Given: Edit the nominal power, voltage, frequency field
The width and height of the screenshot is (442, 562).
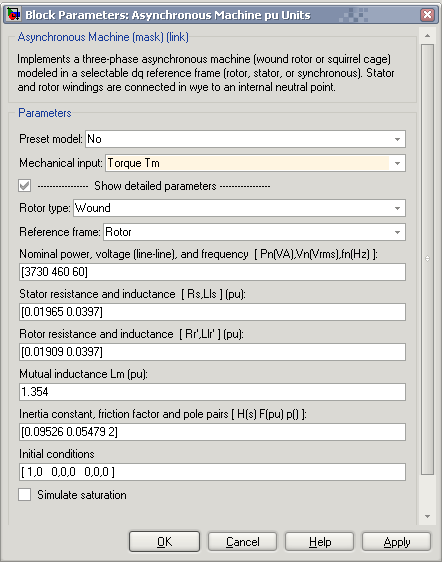Looking at the screenshot, I should point(212,272).
